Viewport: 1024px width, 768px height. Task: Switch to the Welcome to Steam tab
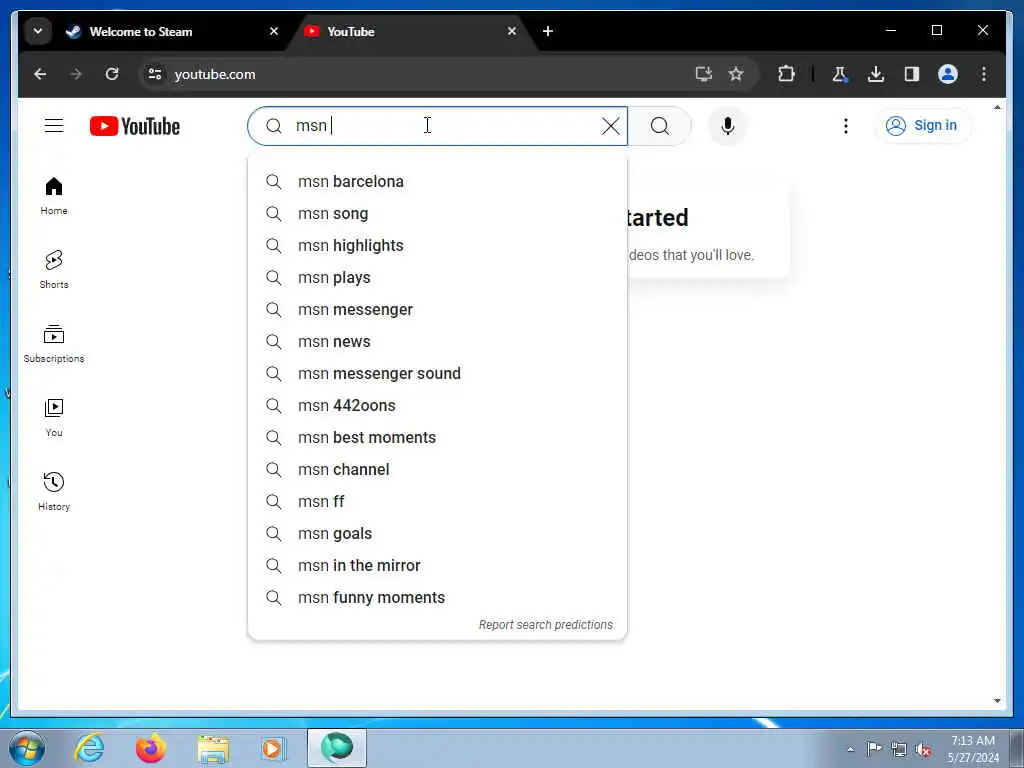(x=172, y=31)
